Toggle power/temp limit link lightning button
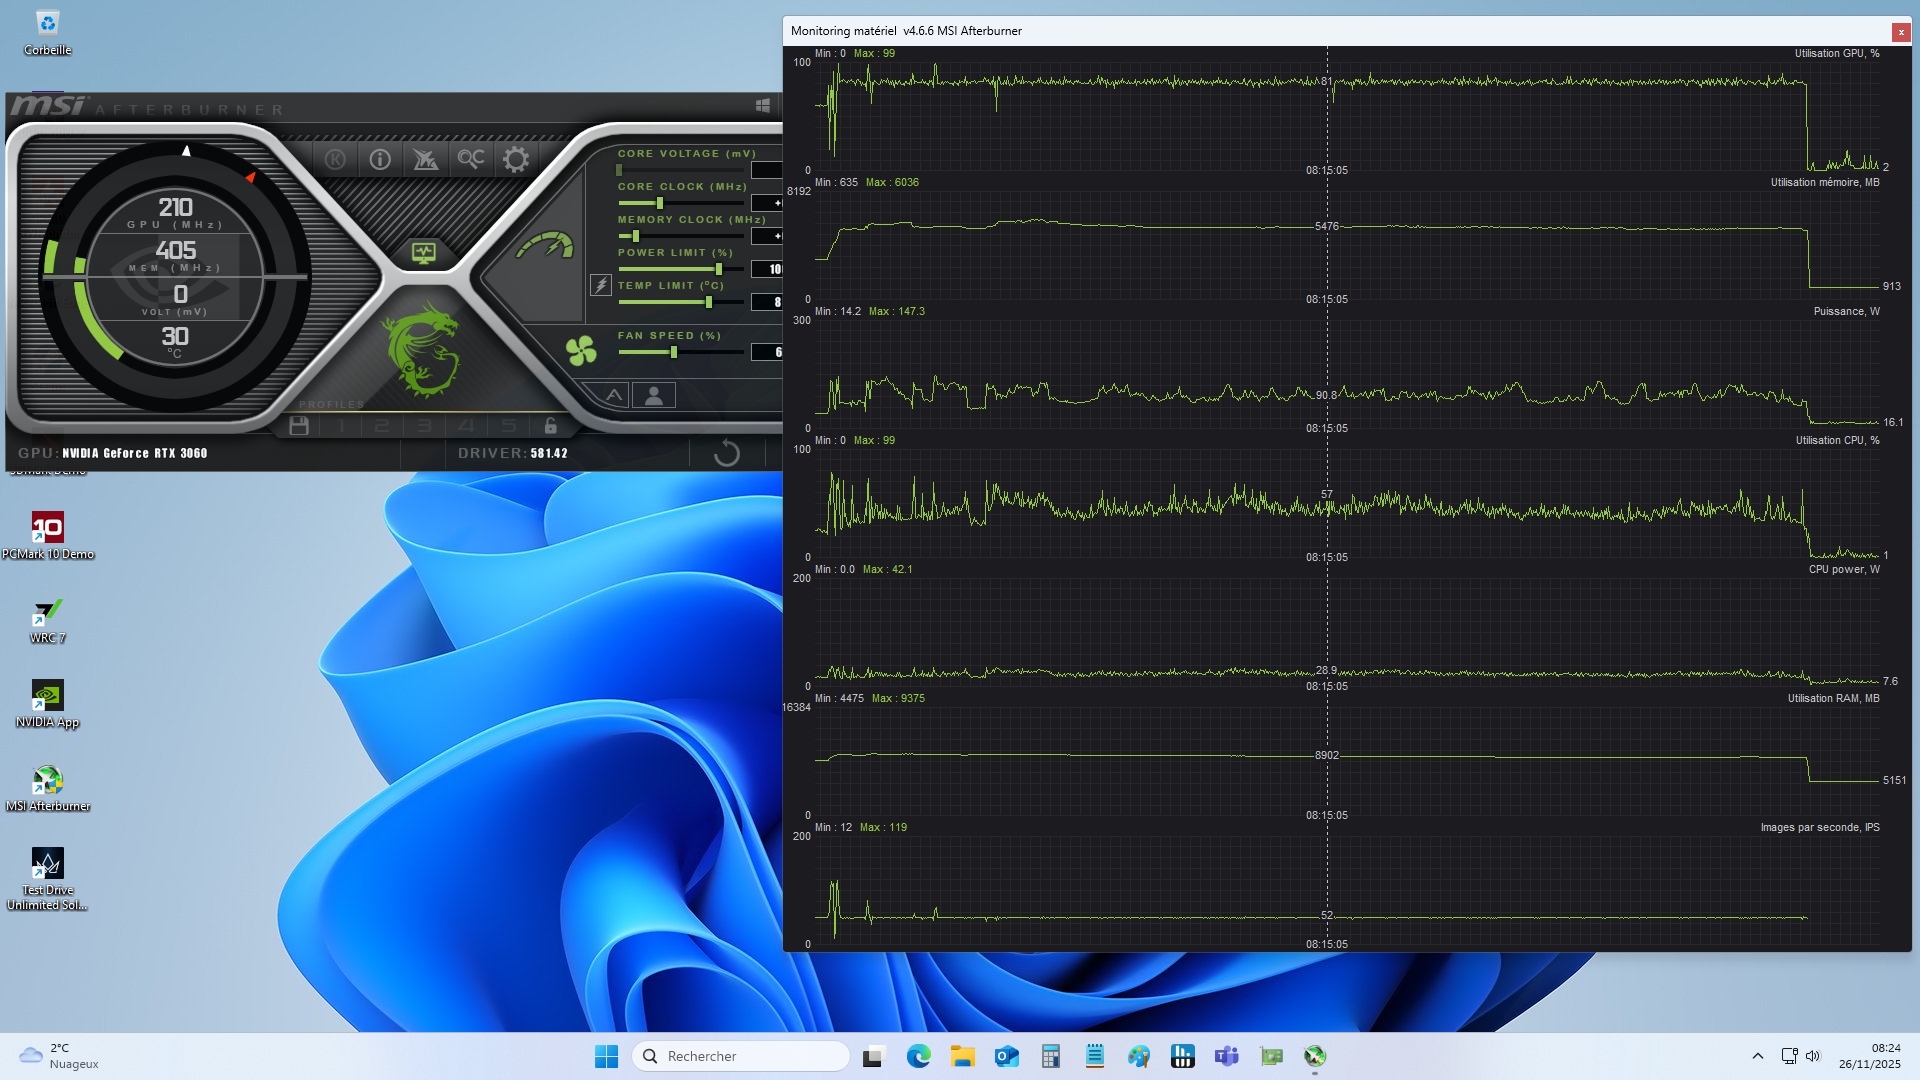This screenshot has width=1920, height=1080. (600, 285)
